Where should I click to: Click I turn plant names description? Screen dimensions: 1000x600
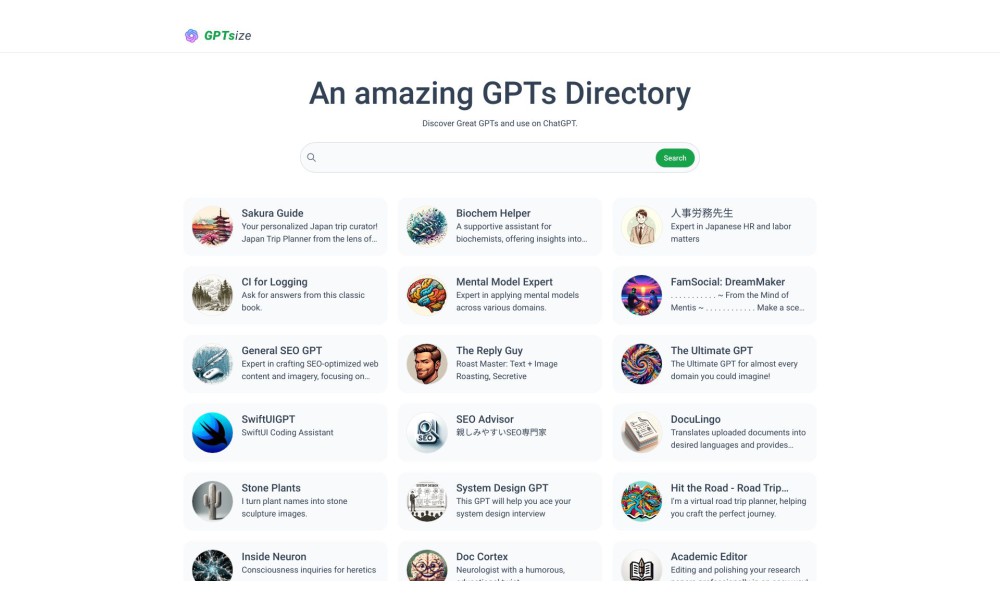coord(294,508)
